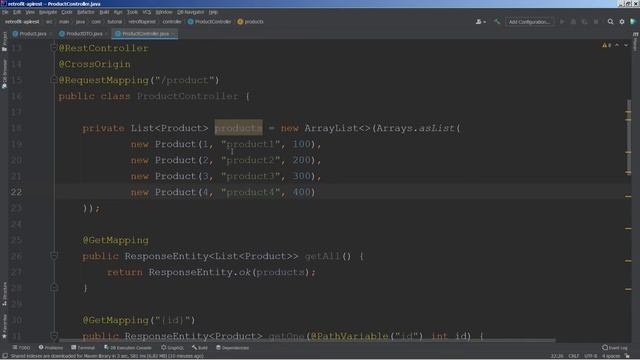The image size is (640, 360).
Task: Open the TODO tool window
Action: tap(21, 348)
